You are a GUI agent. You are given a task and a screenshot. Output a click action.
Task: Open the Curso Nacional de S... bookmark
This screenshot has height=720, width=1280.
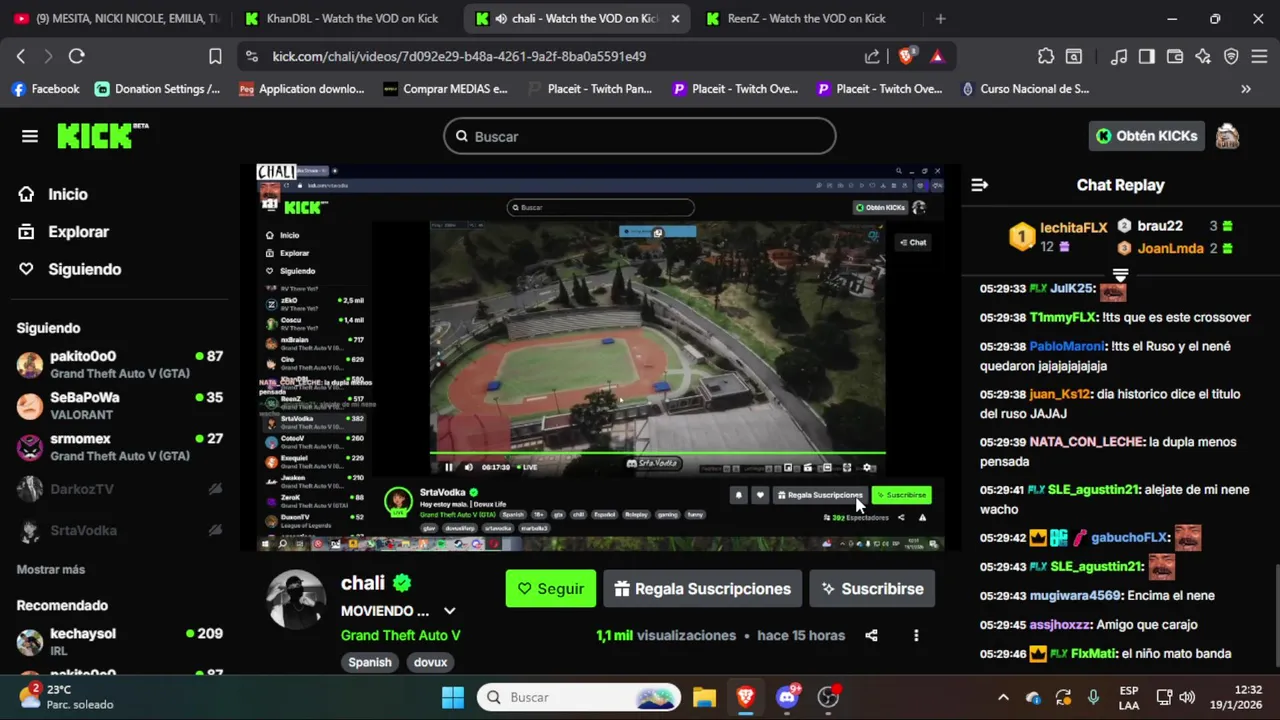[x=1025, y=89]
